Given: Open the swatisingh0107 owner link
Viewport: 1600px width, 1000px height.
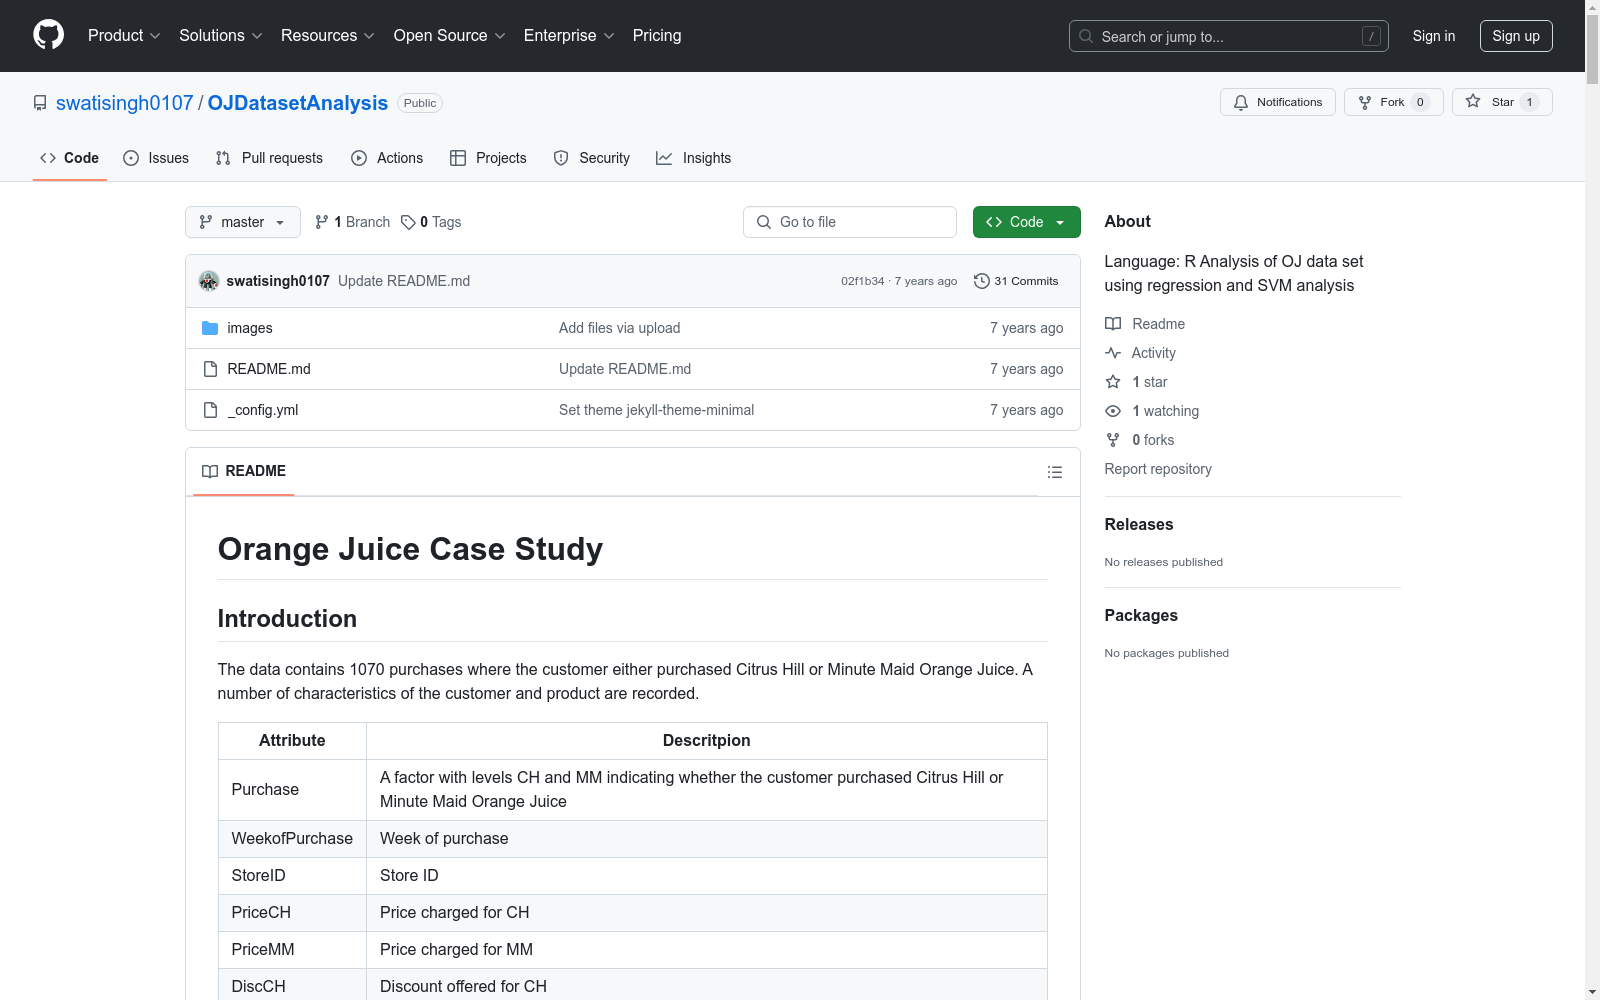Looking at the screenshot, I should coord(125,103).
